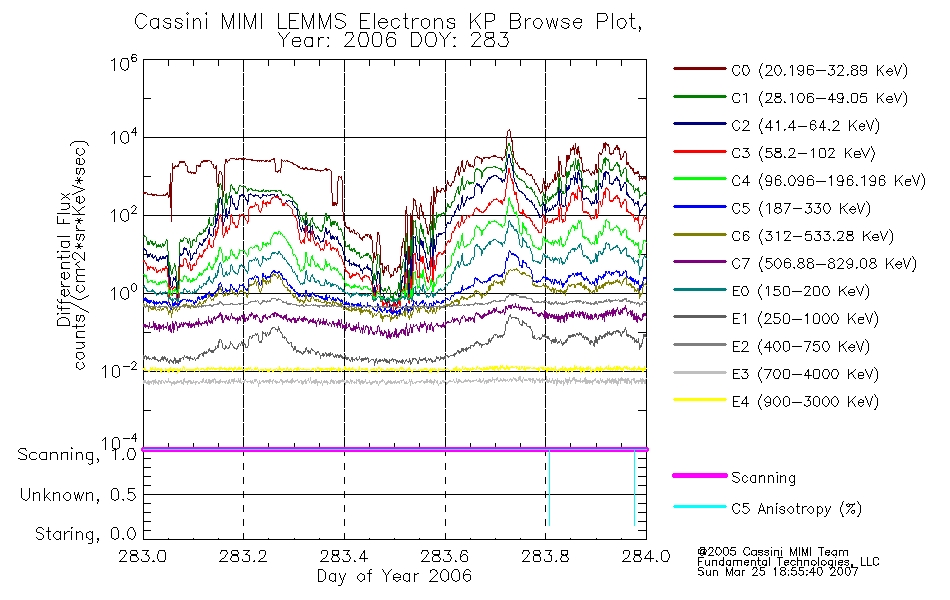950x600 pixels.
Task: Click the dark red C0 legend line swatch
Action: pyautogui.click(x=700, y=69)
